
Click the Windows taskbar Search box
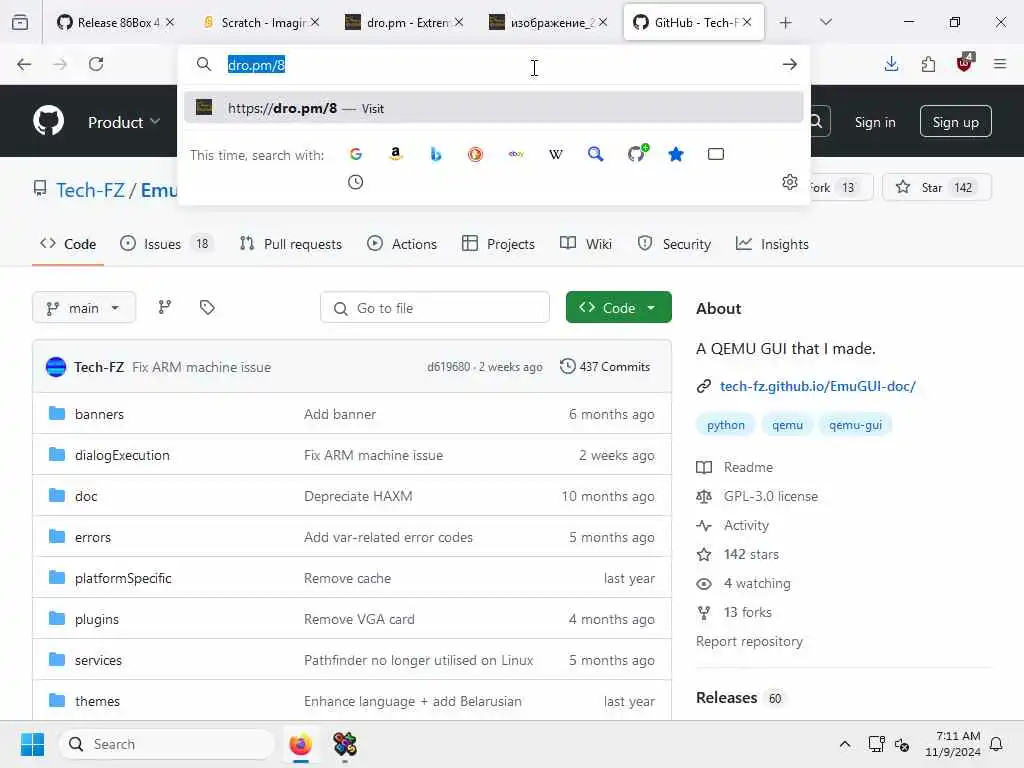point(167,744)
